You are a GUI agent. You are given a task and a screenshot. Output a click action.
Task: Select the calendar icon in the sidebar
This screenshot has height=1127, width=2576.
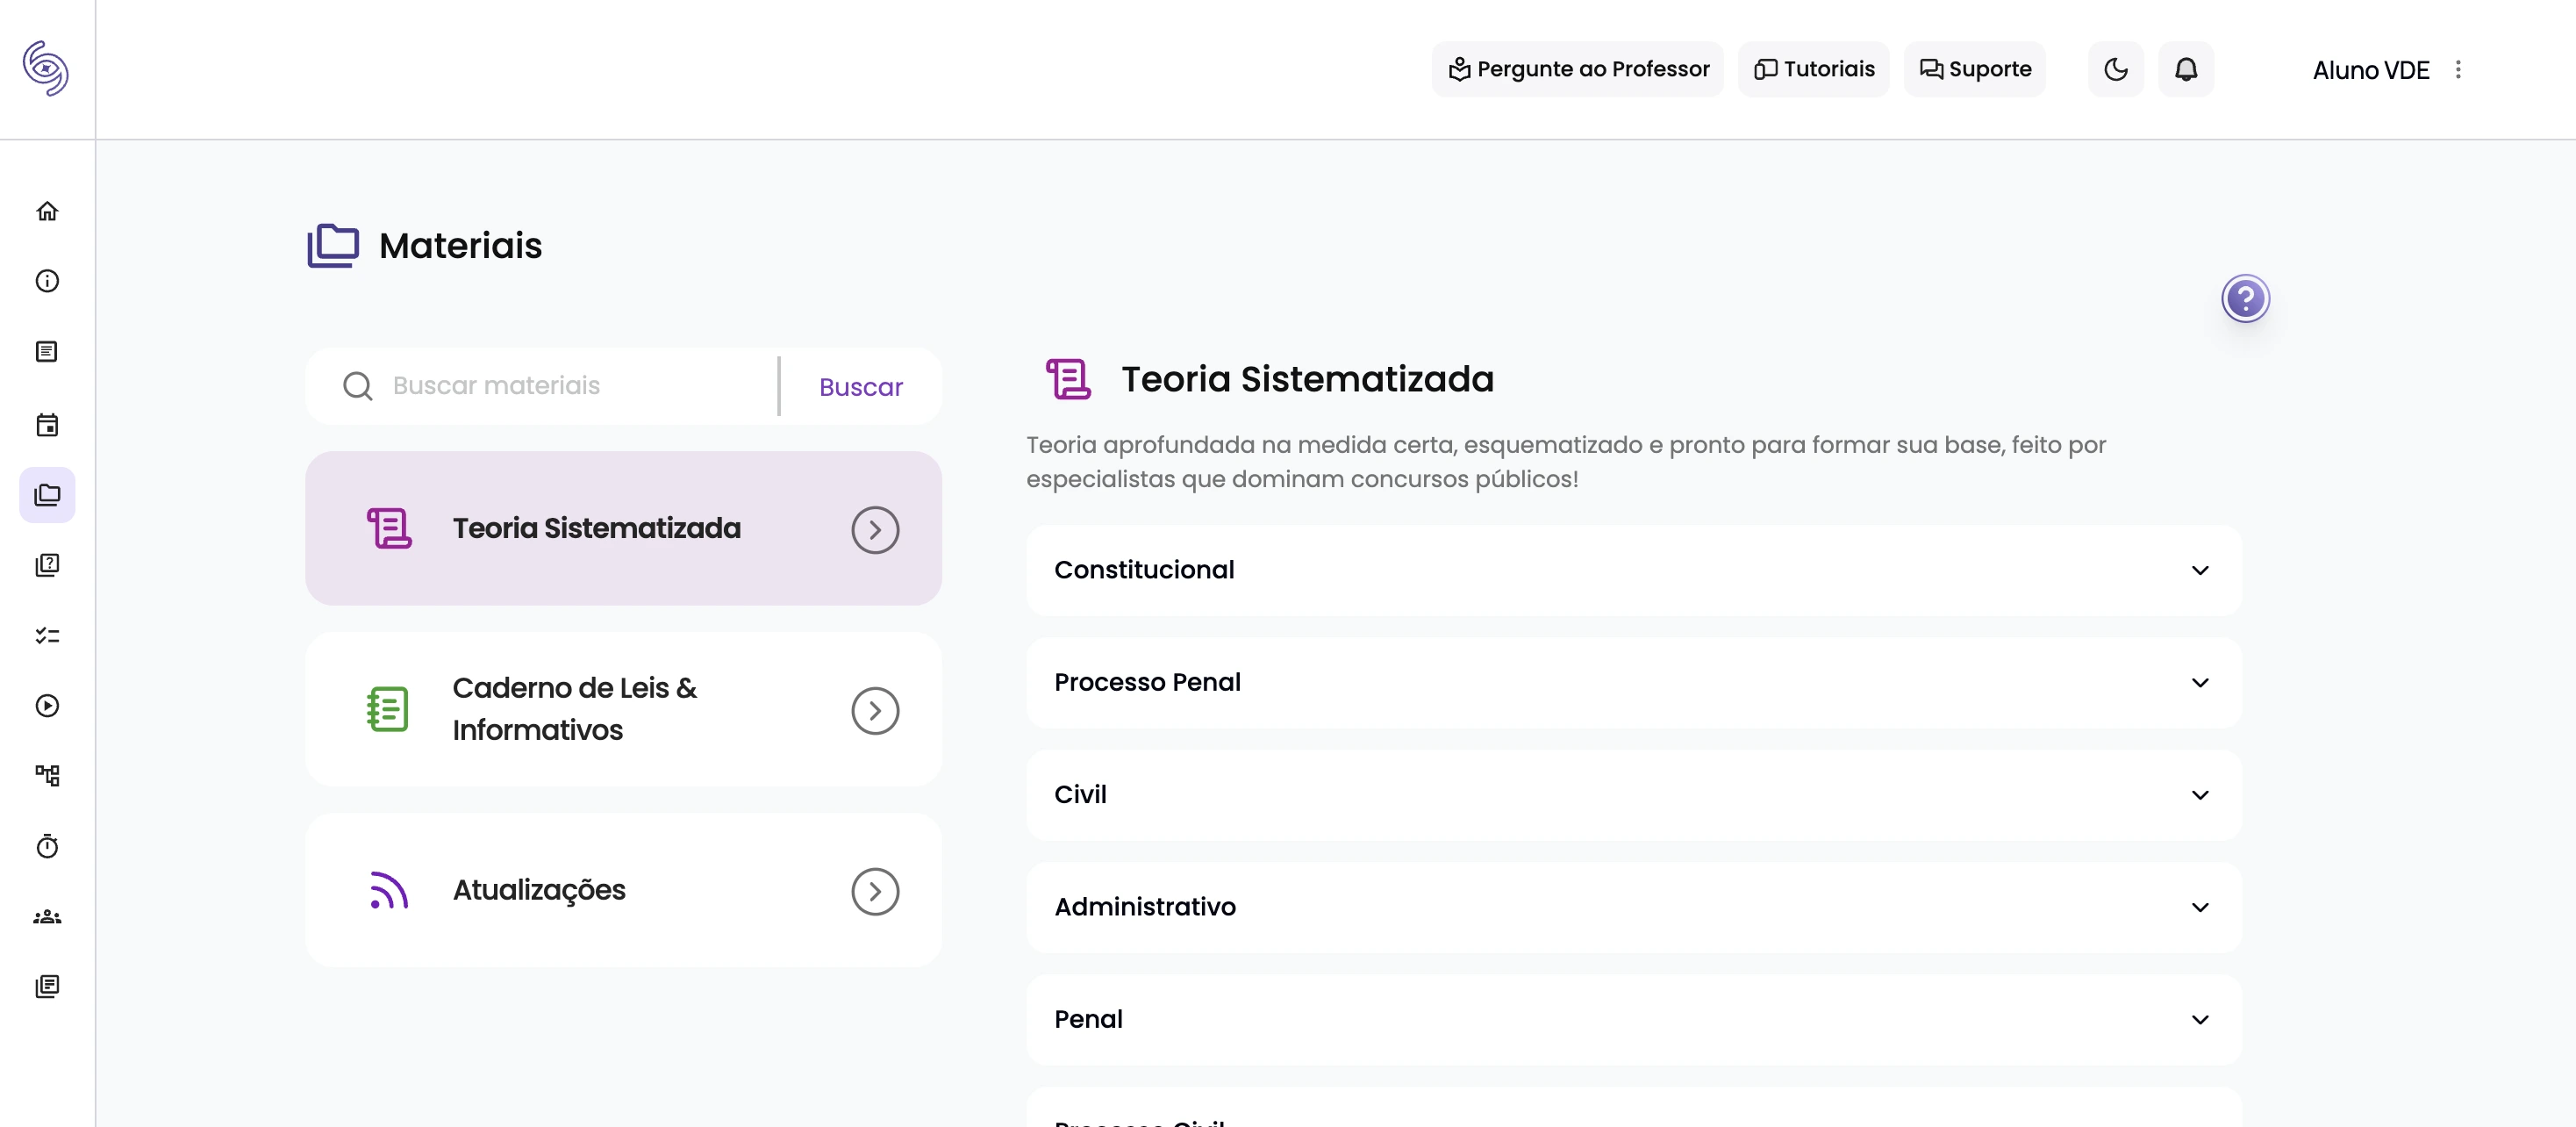click(x=47, y=425)
